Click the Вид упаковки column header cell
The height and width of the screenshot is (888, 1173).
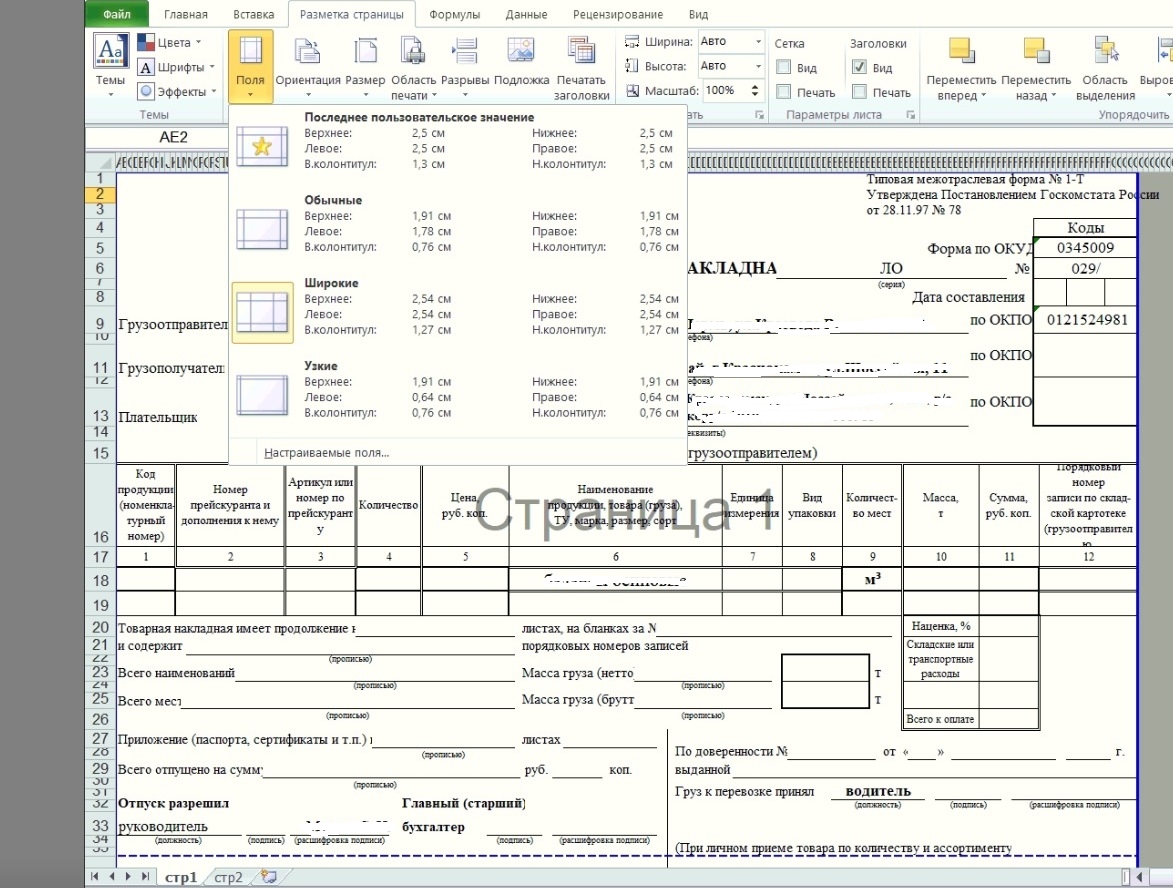[x=812, y=505]
